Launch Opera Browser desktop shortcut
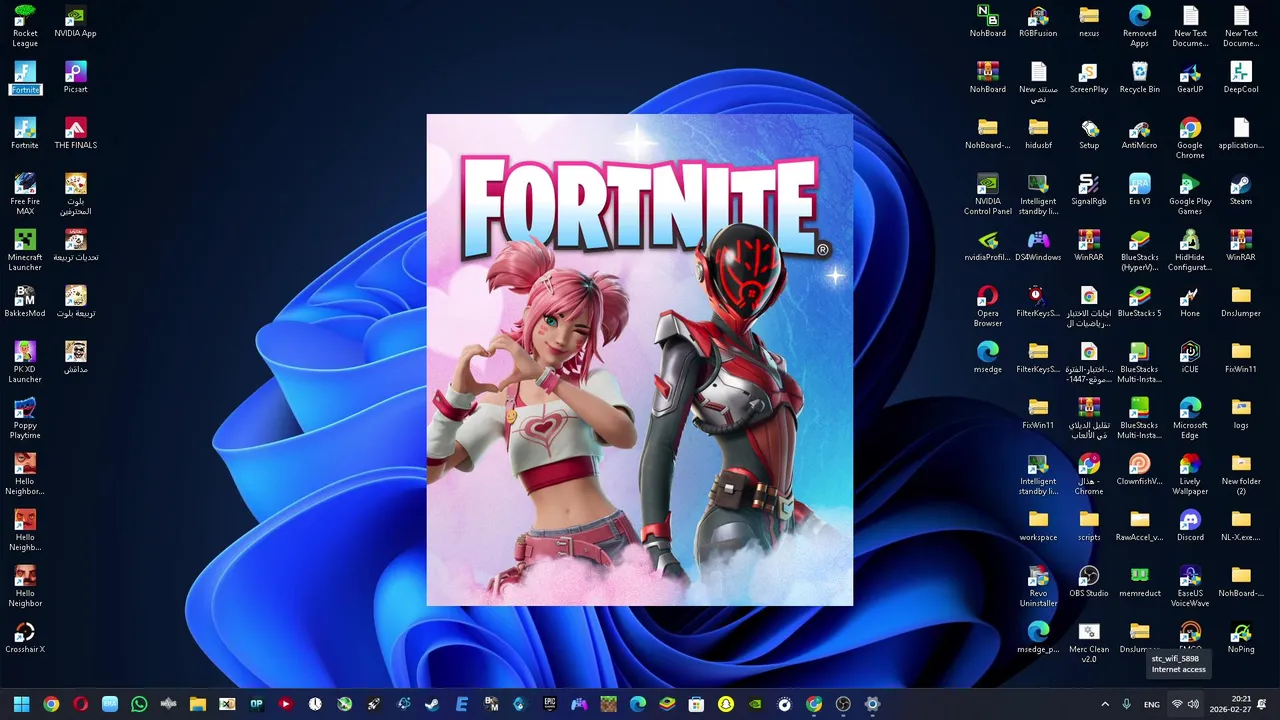The width and height of the screenshot is (1280, 720). click(988, 306)
